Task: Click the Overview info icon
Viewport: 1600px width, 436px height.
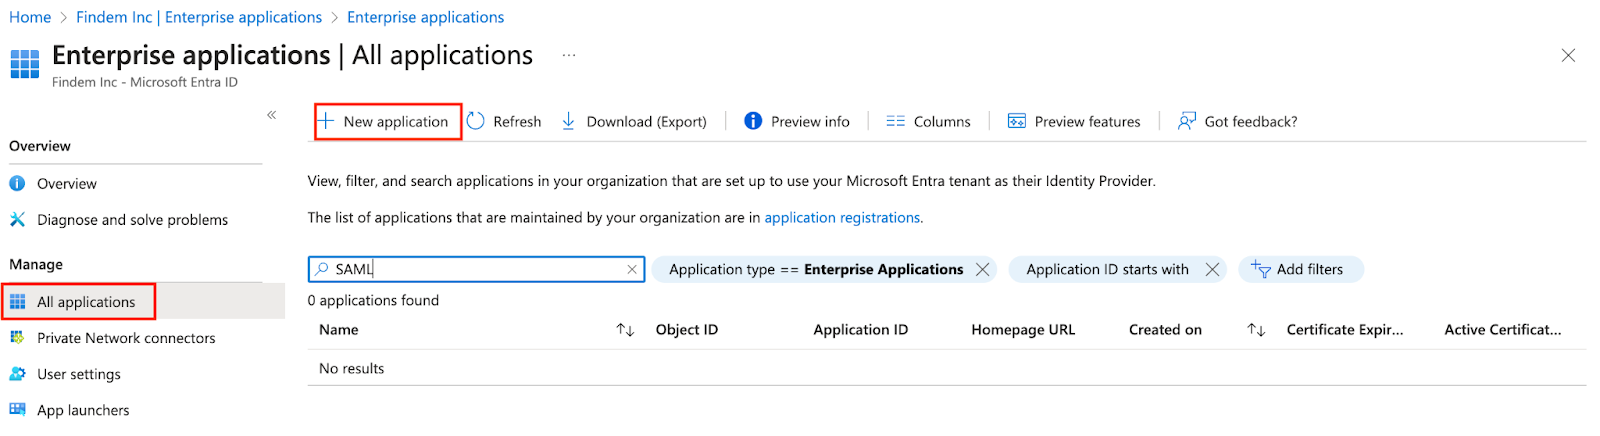Action: (x=17, y=184)
